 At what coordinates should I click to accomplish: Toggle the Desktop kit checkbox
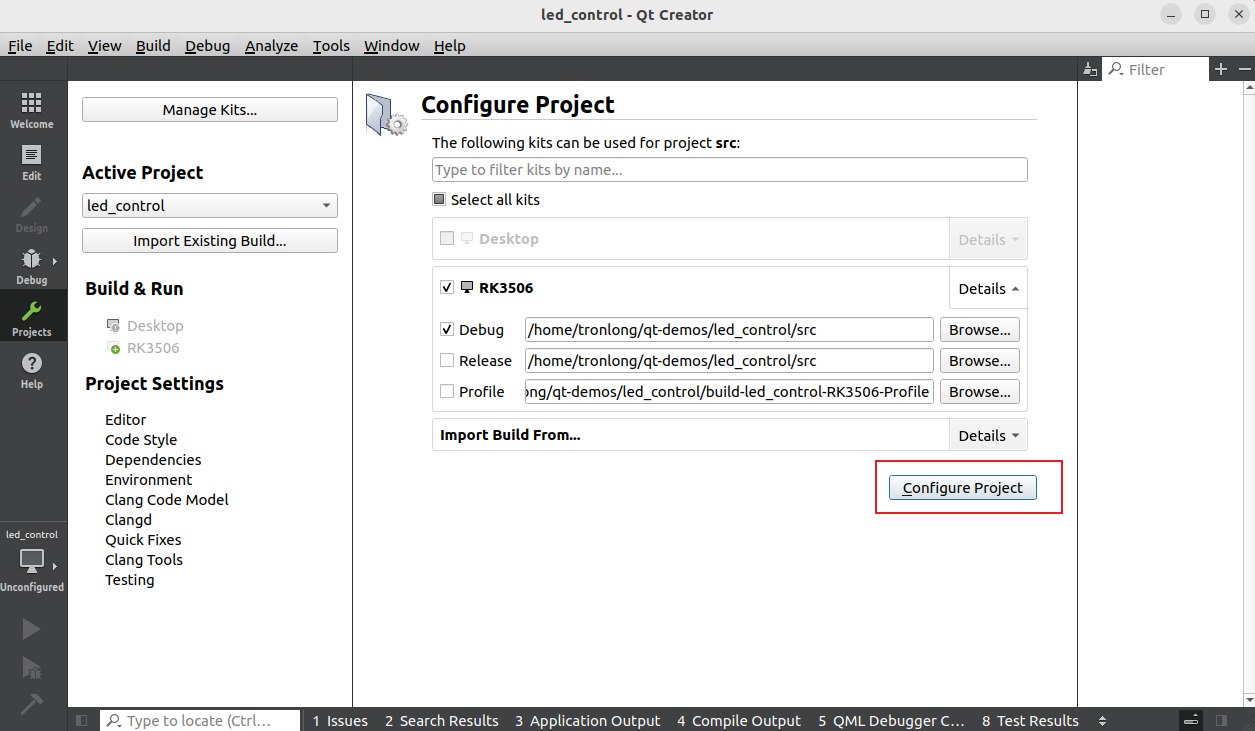tap(447, 238)
